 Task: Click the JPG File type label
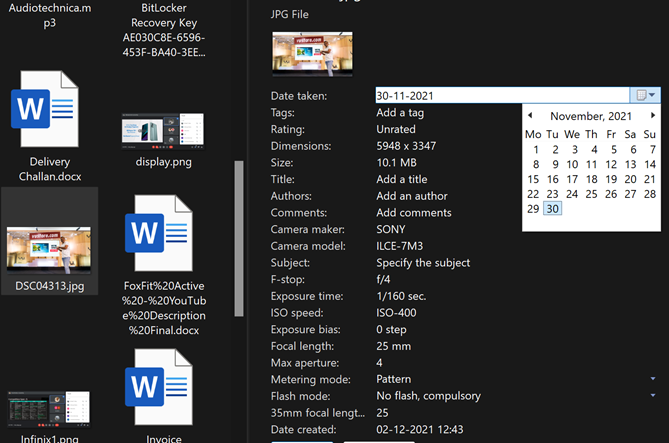coord(289,15)
